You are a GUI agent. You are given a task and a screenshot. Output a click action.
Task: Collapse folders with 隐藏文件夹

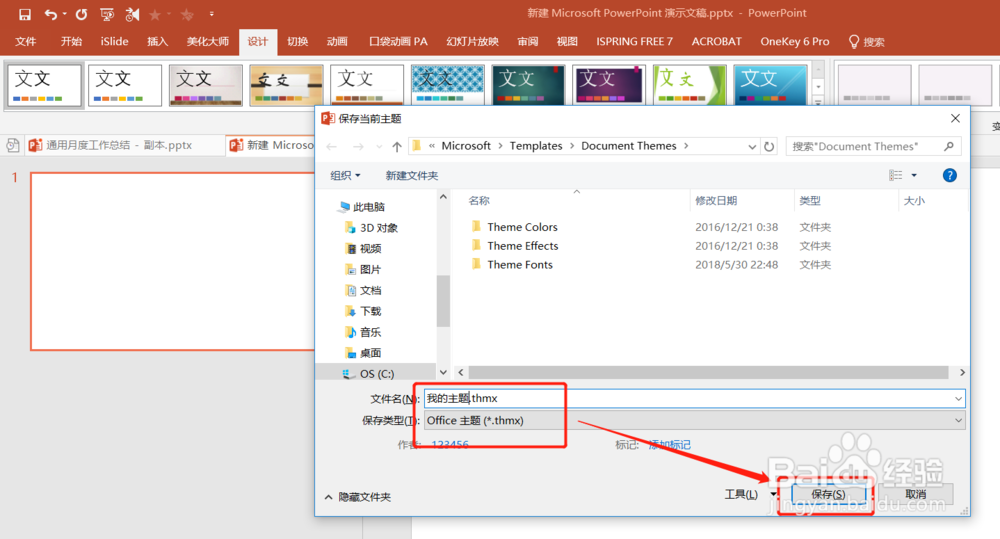pyautogui.click(x=358, y=497)
